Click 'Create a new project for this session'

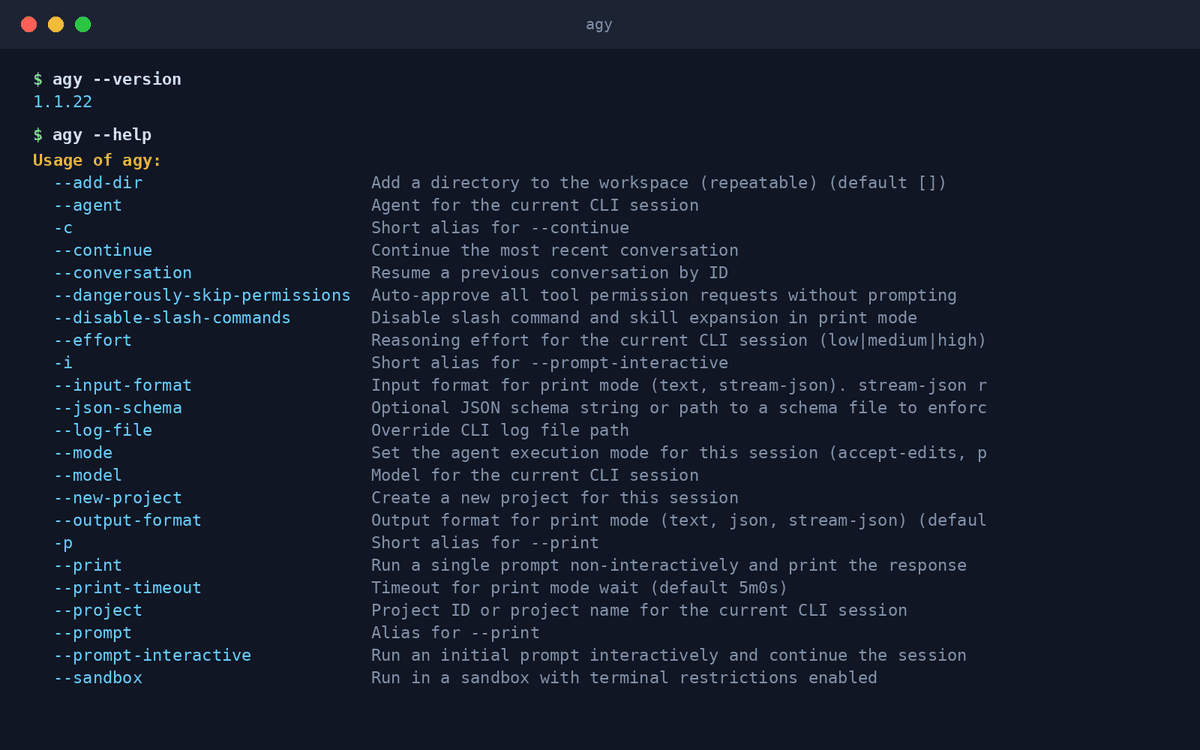click(x=555, y=498)
